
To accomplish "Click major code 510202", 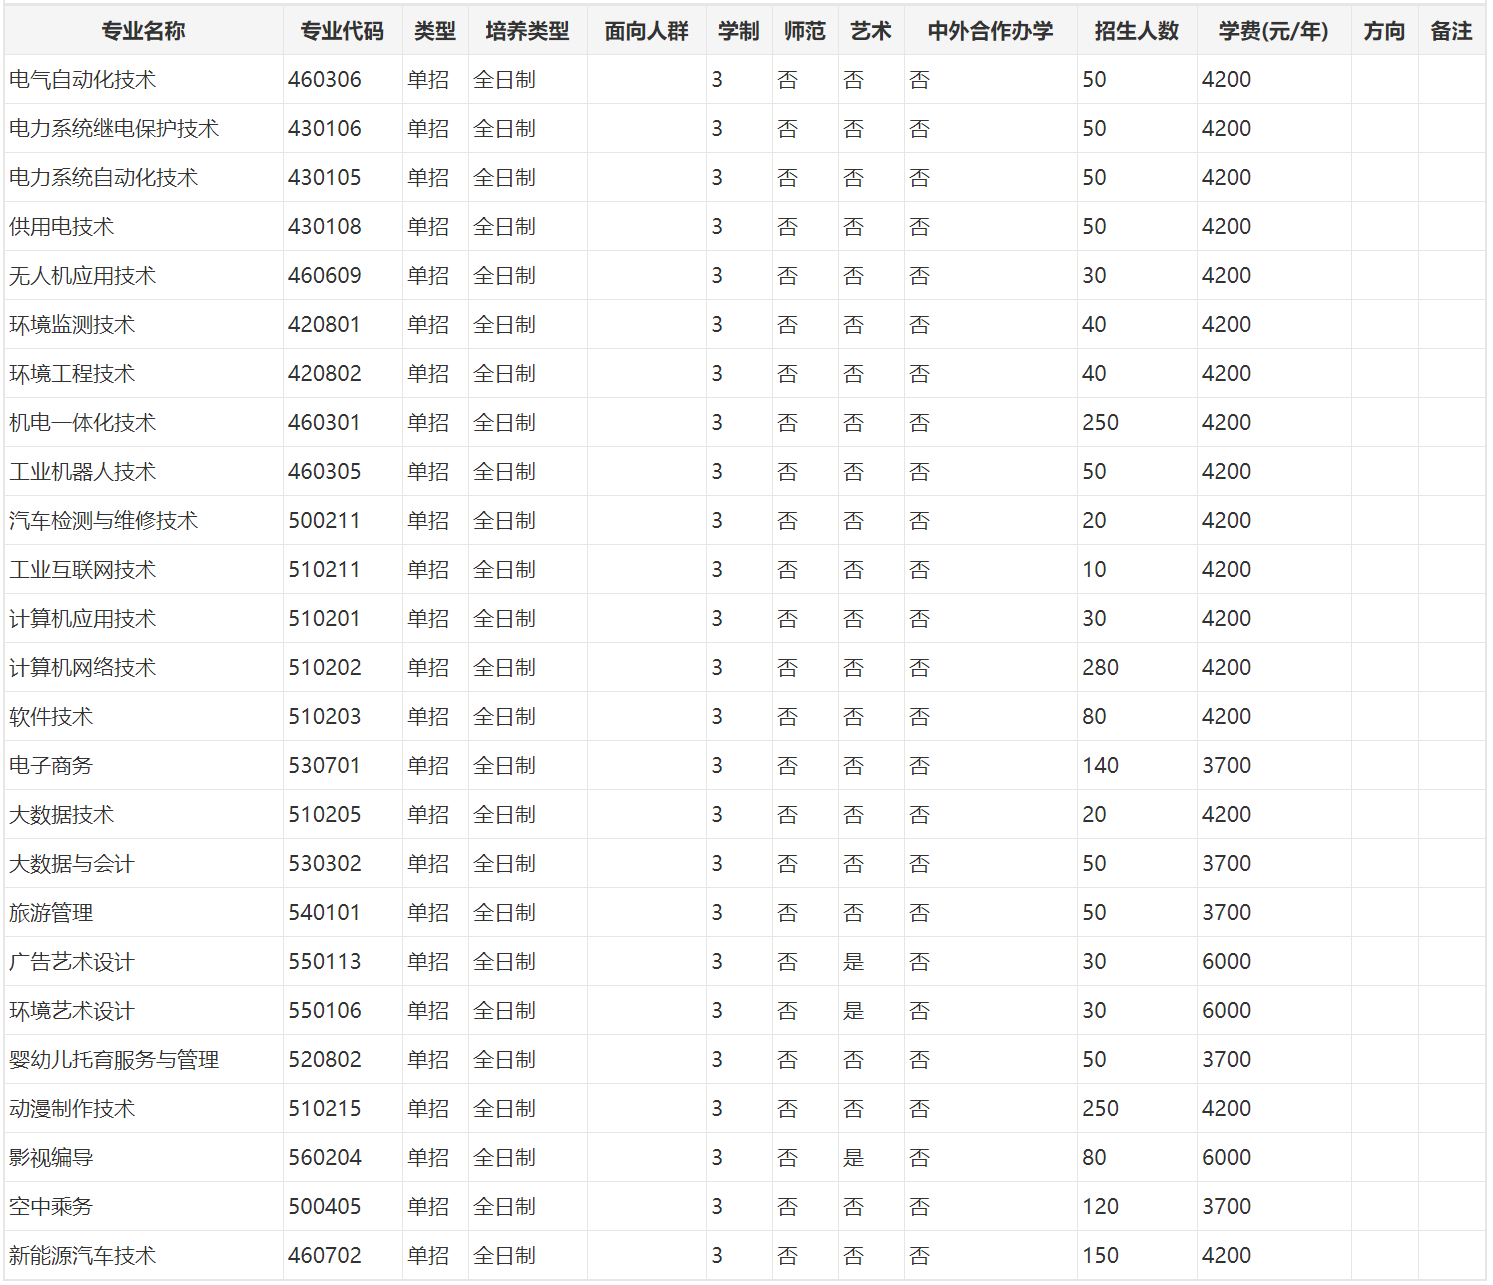I will point(325,667).
